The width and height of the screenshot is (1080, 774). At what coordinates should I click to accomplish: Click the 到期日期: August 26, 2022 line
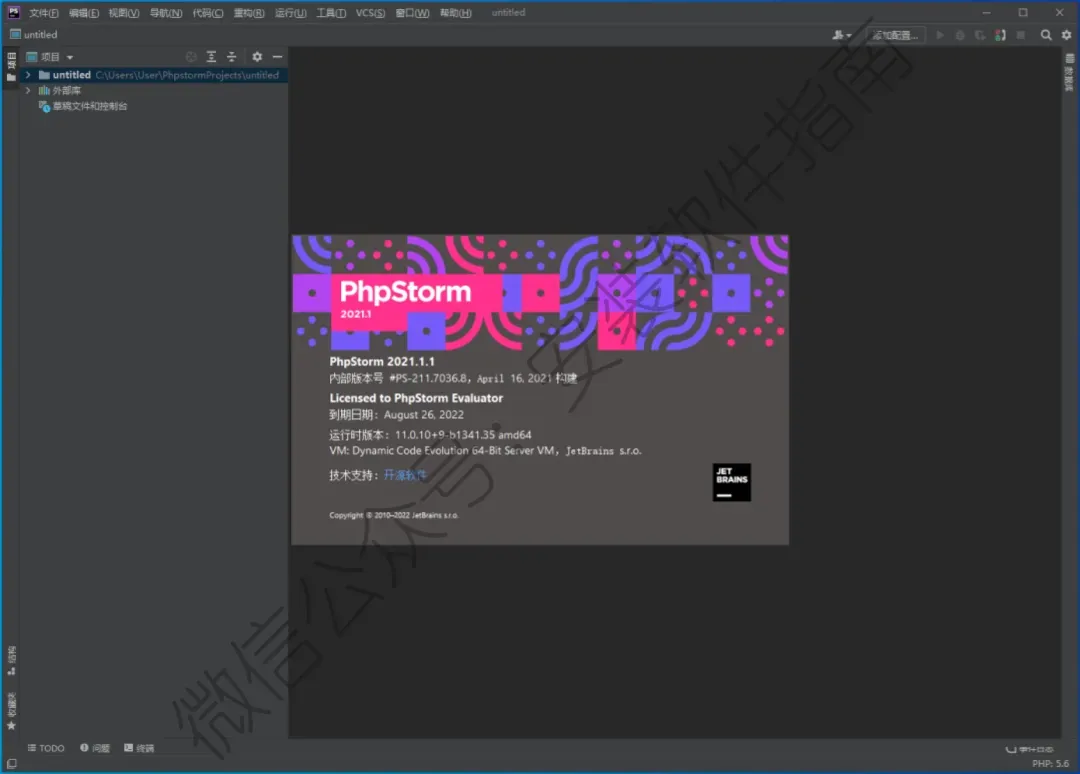[x=397, y=415]
